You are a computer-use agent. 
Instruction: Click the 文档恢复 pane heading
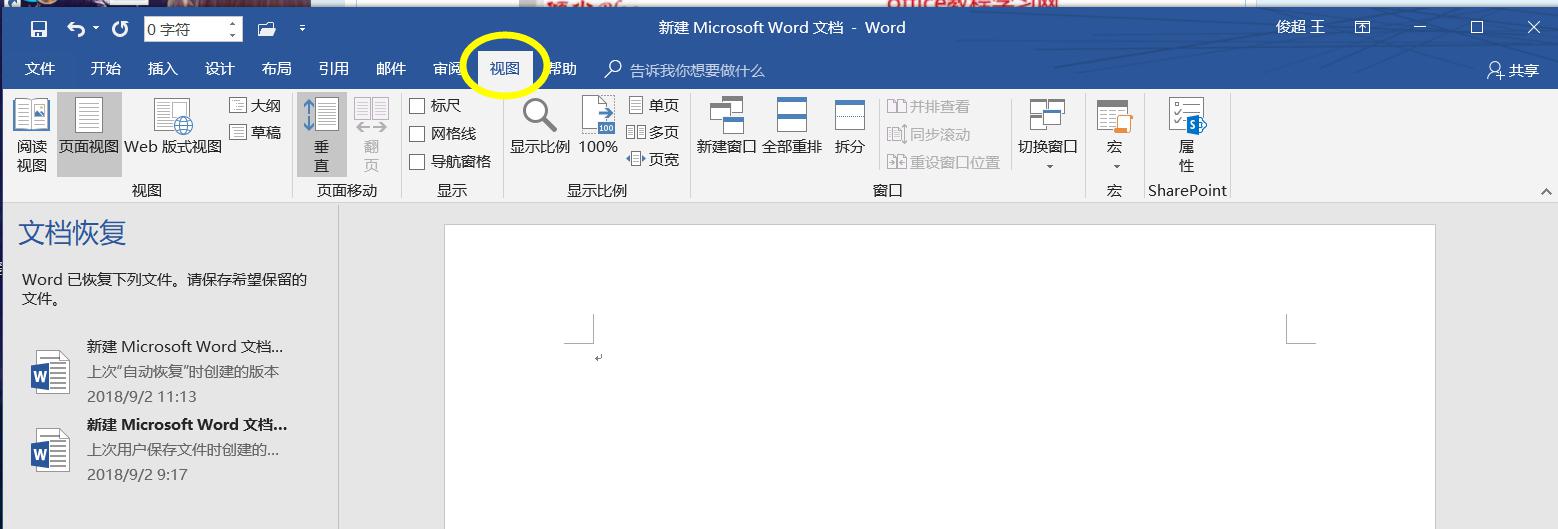[73, 233]
